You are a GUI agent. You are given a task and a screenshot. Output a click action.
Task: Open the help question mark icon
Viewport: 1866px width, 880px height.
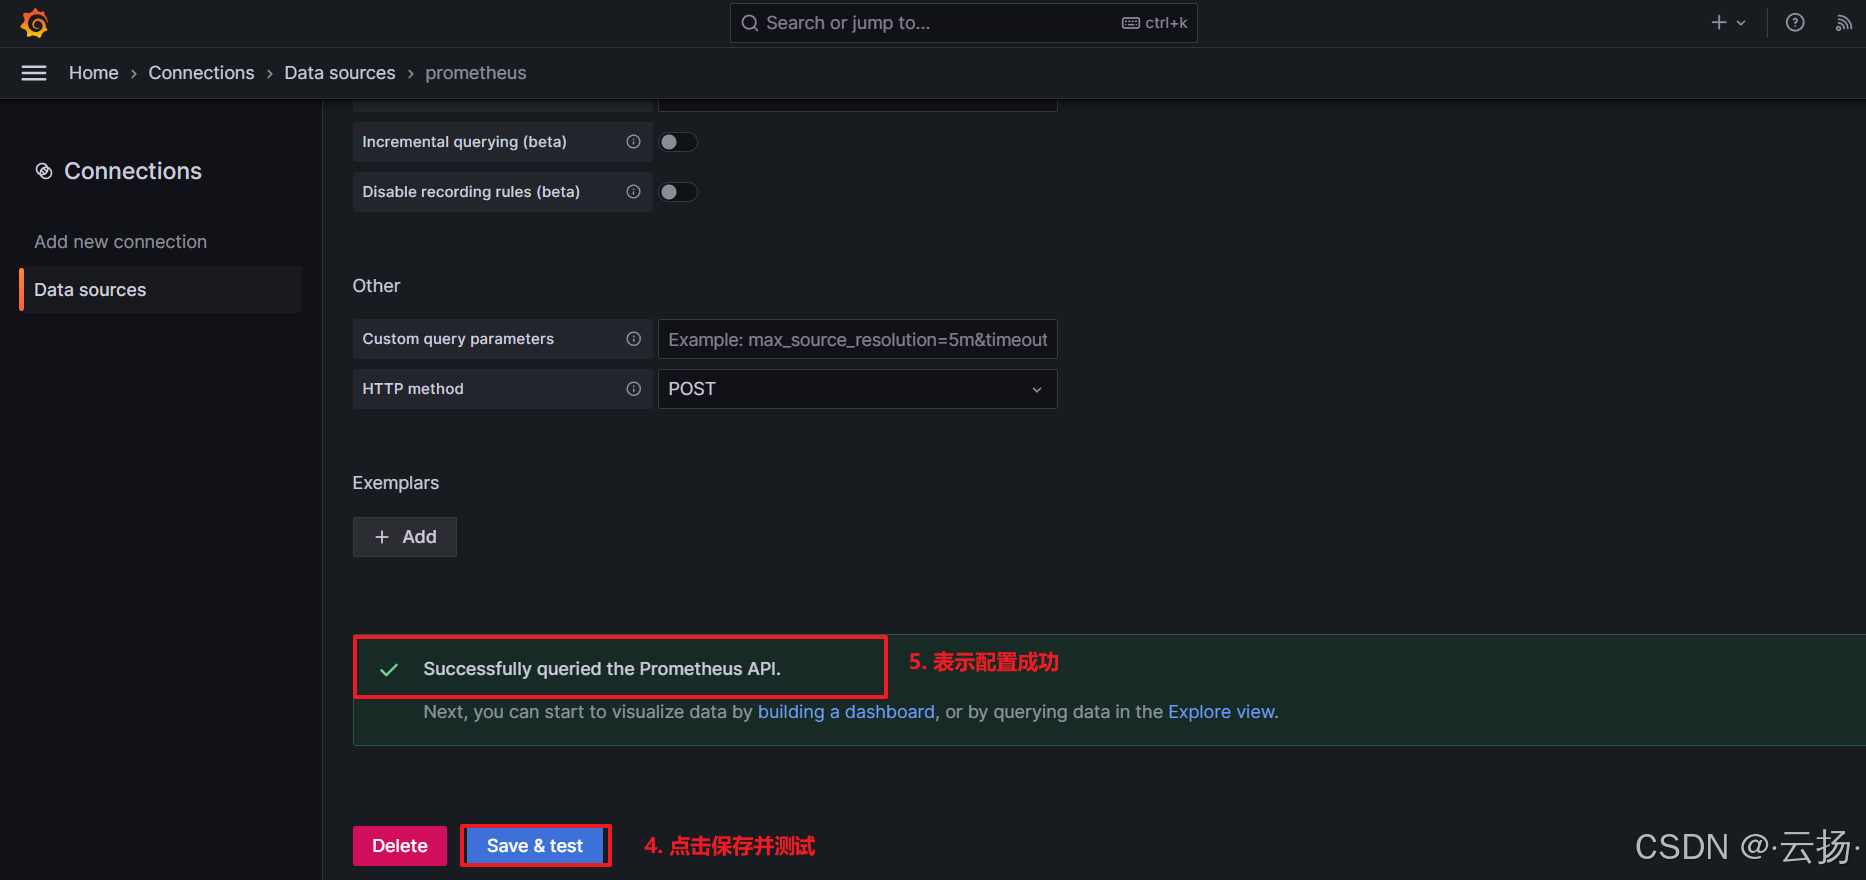click(1795, 23)
